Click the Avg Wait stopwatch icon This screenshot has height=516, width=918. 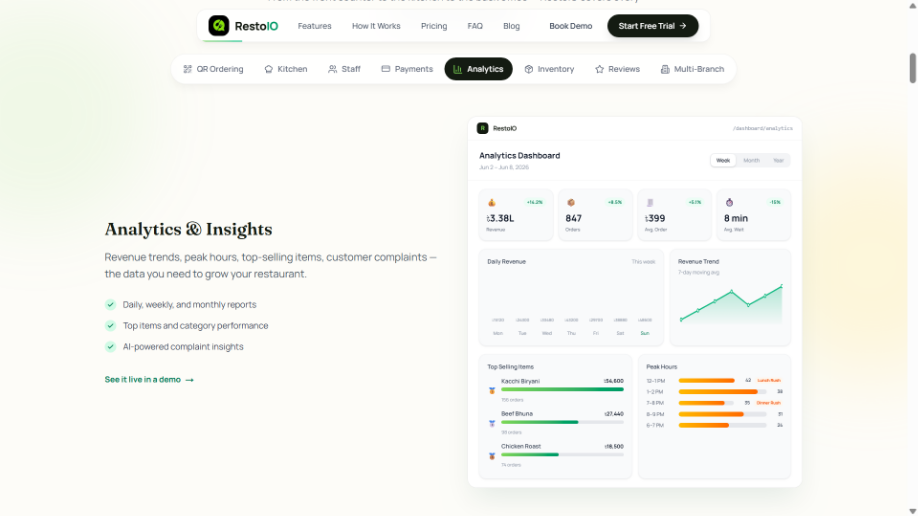point(729,203)
